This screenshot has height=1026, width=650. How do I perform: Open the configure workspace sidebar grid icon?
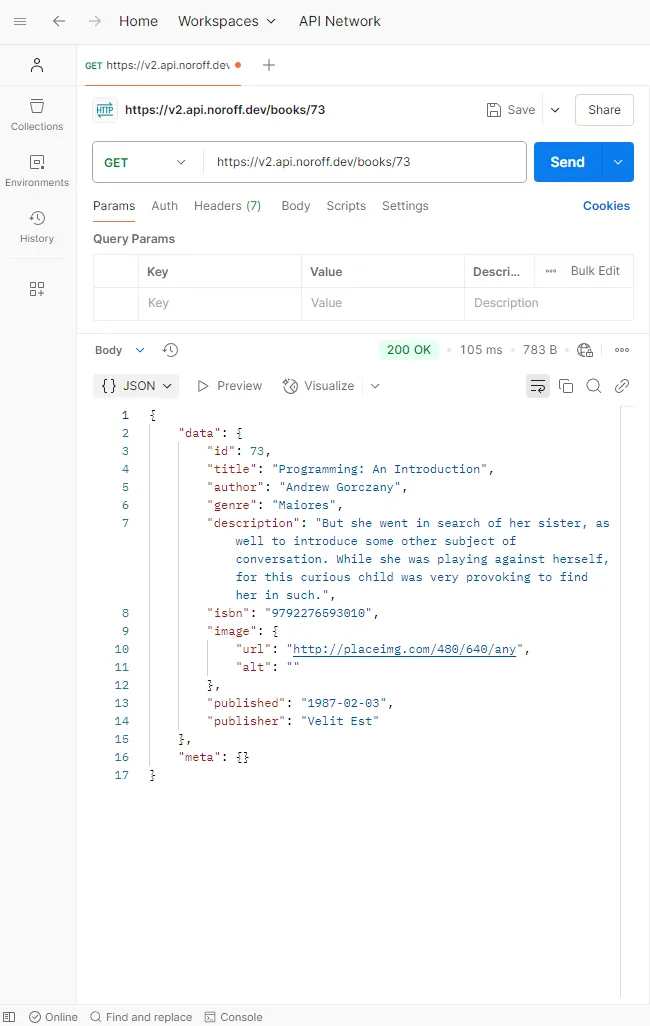coord(37,289)
